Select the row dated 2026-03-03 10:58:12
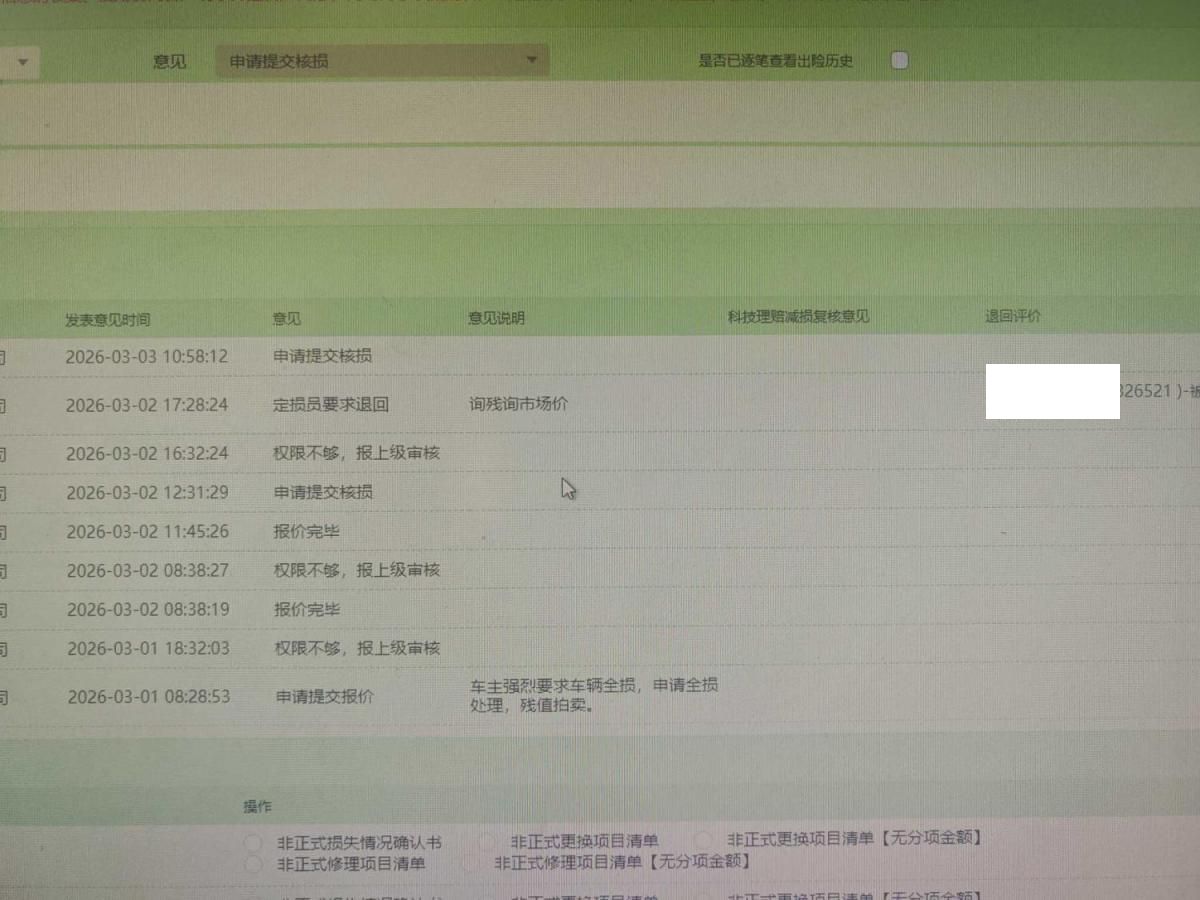Viewport: 1200px width, 900px height. (x=147, y=356)
